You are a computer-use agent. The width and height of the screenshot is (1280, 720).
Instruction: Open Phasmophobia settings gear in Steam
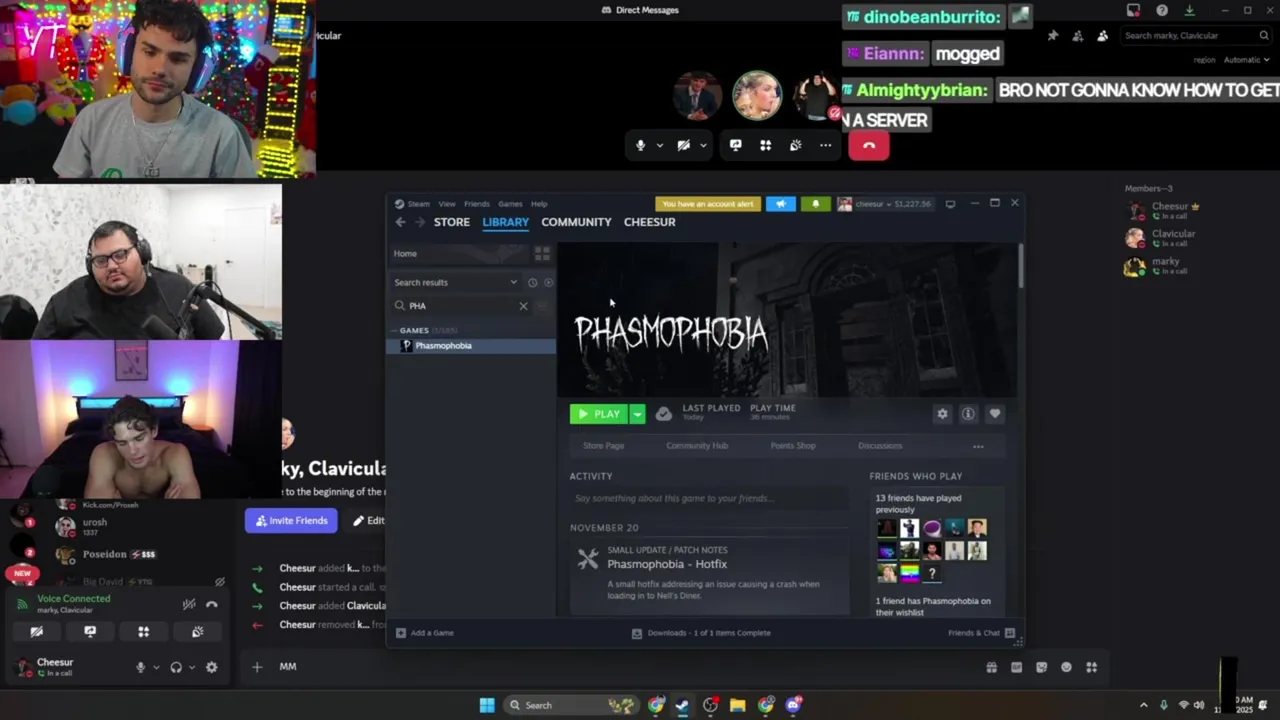(x=942, y=414)
